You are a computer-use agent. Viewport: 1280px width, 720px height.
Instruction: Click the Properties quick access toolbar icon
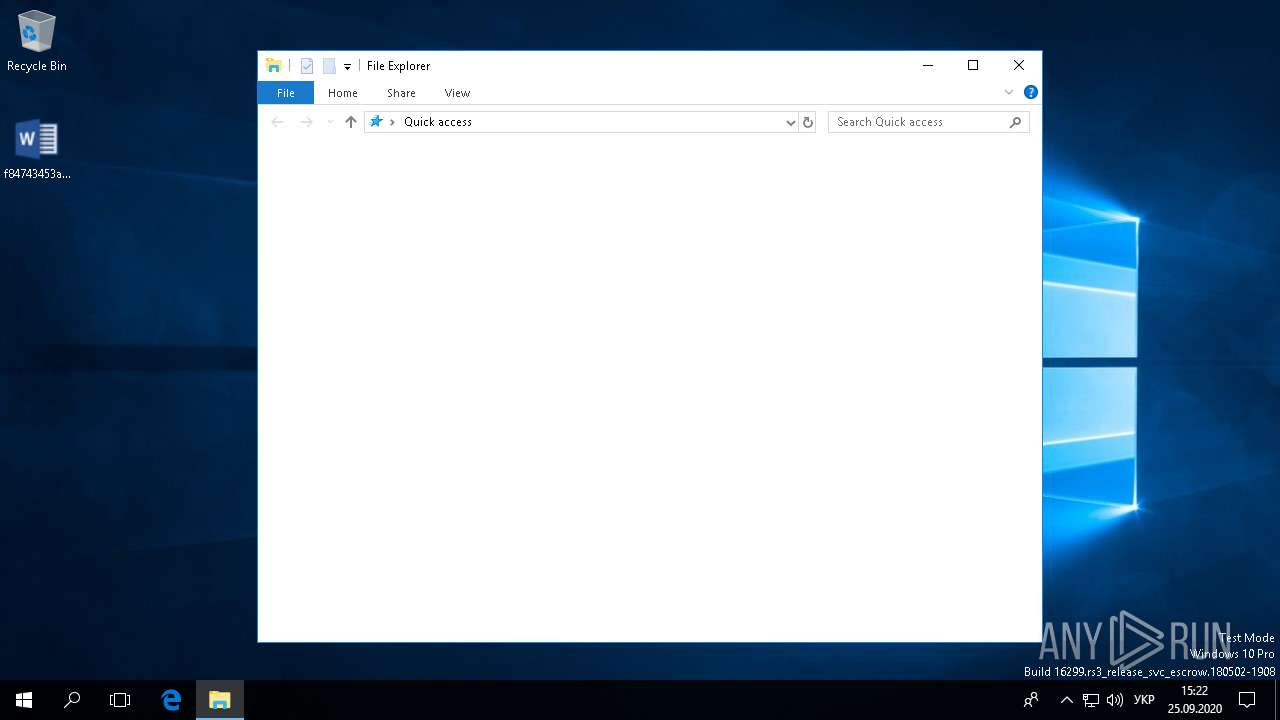pos(307,66)
